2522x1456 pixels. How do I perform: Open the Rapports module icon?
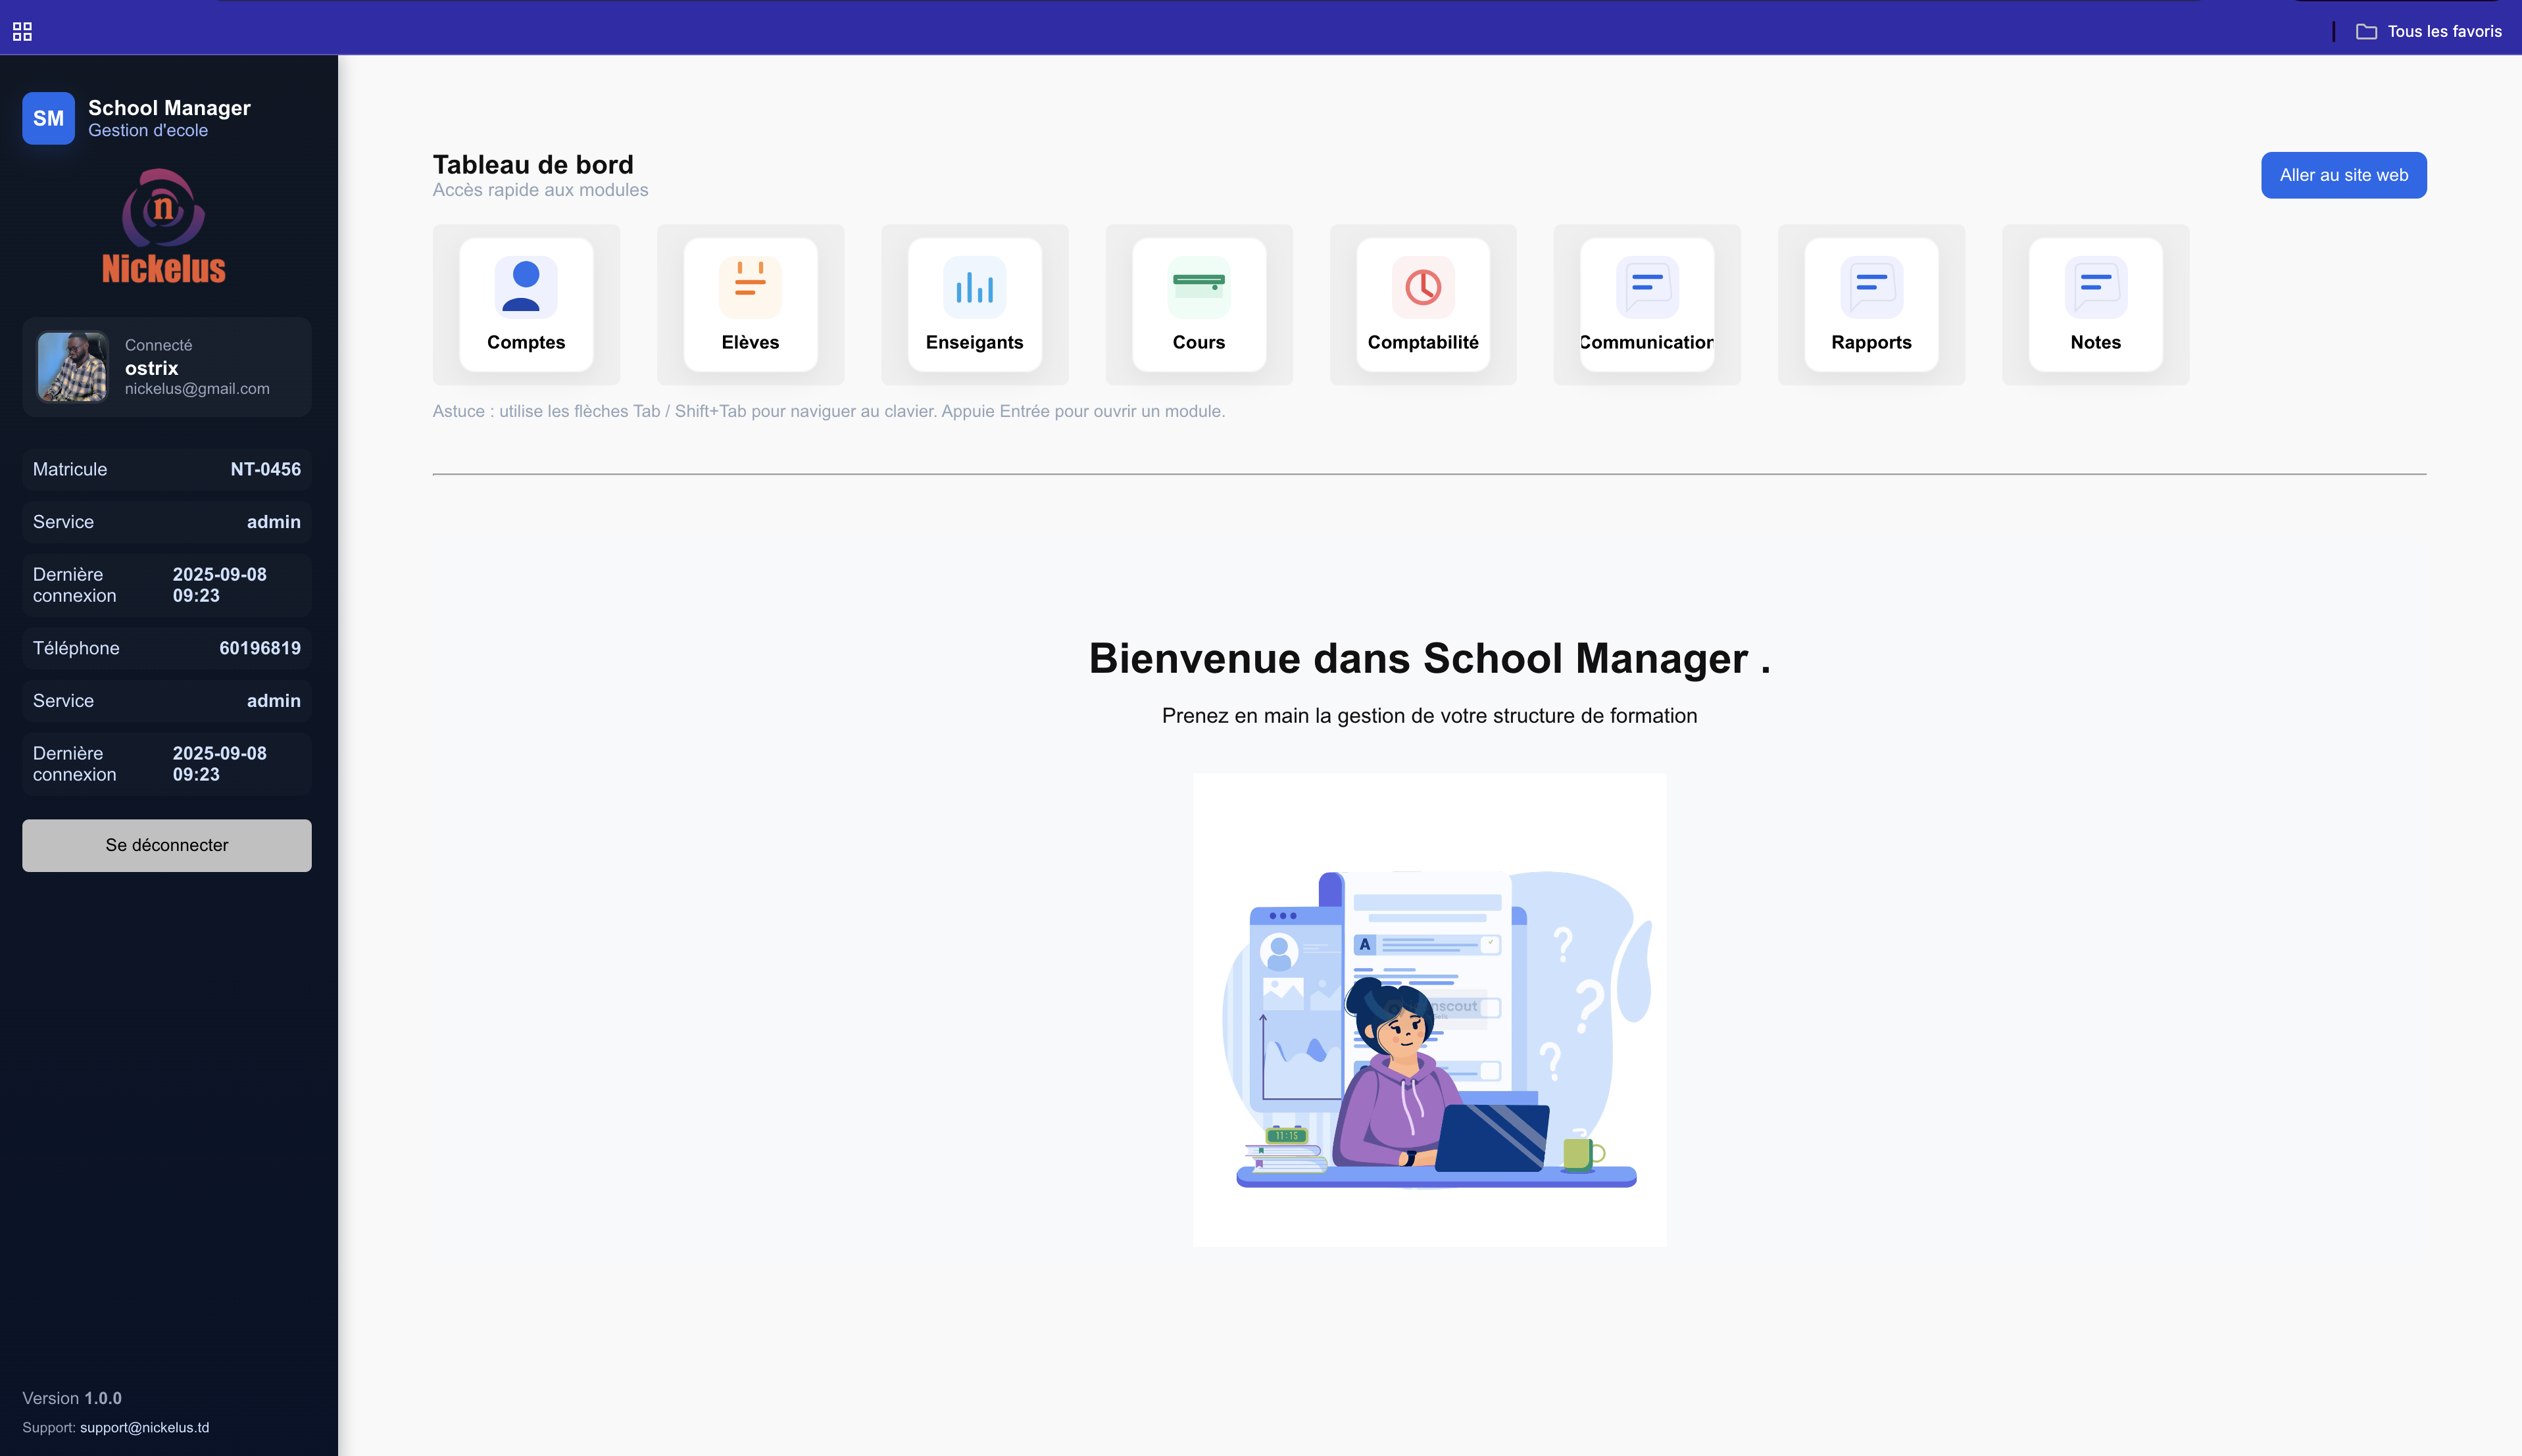(1871, 288)
